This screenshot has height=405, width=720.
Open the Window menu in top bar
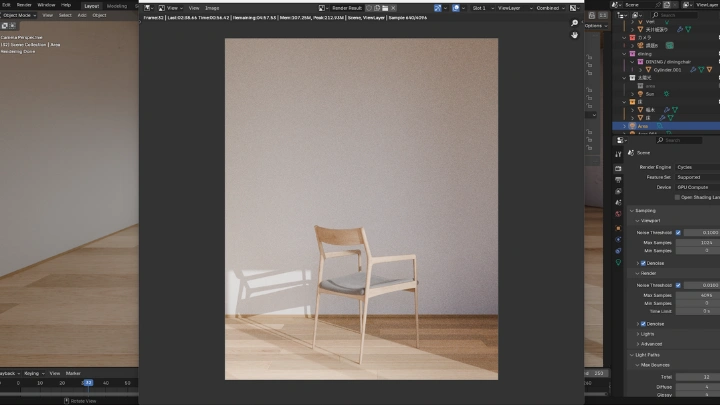pos(46,5)
